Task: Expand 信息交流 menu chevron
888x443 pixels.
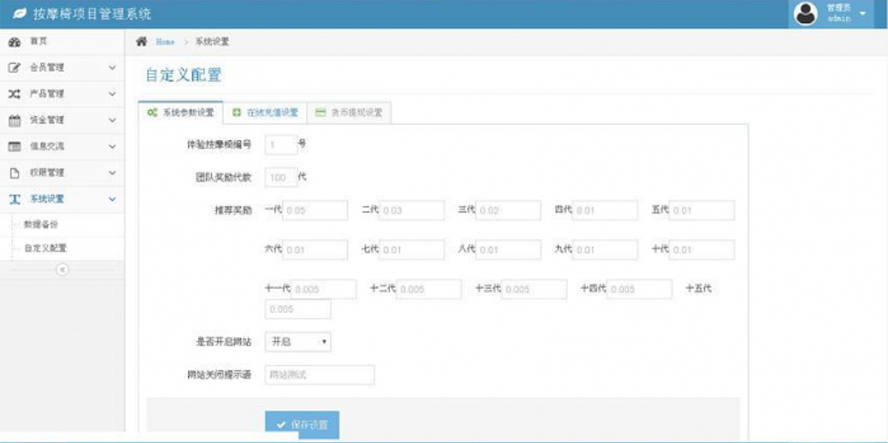Action: tap(112, 146)
